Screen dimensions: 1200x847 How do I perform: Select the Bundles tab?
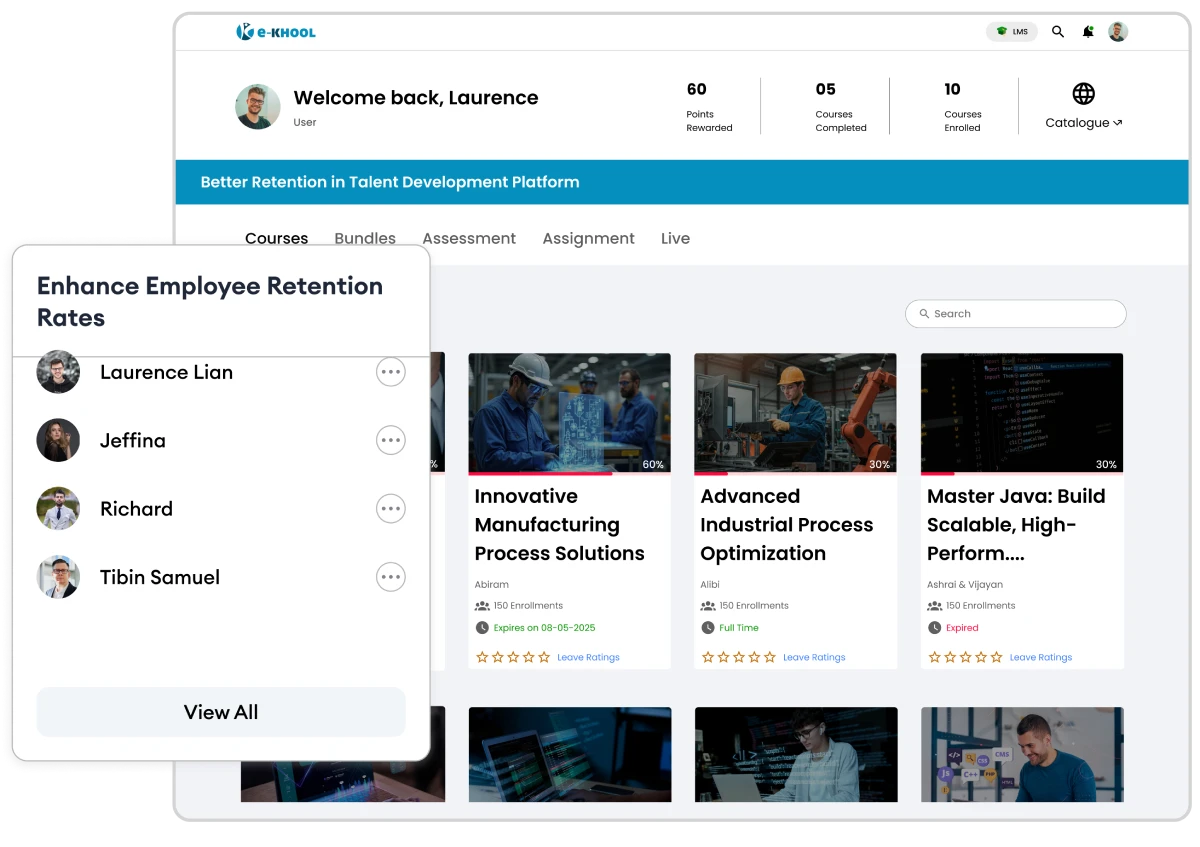click(x=365, y=238)
